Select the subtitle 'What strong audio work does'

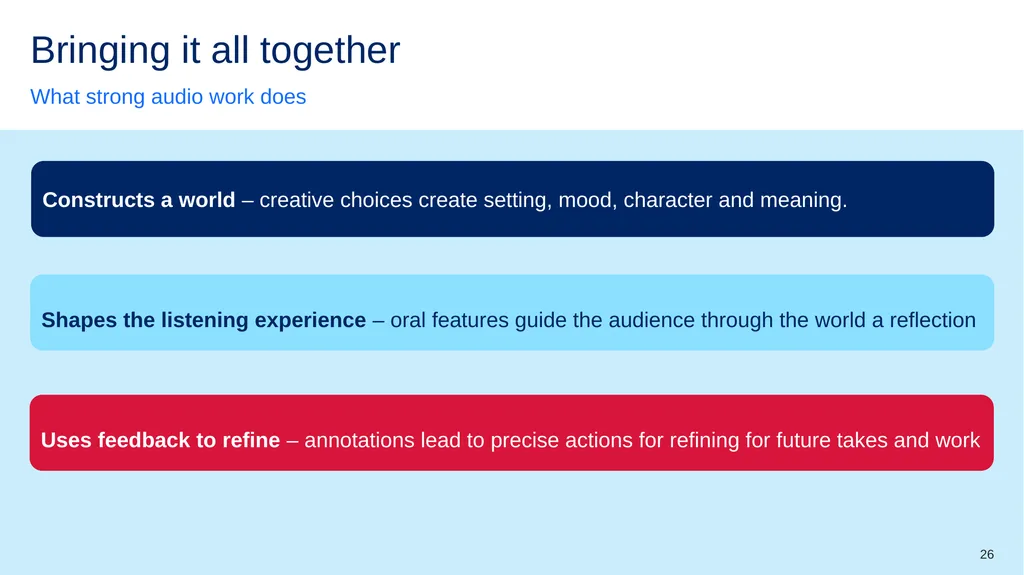pos(168,97)
